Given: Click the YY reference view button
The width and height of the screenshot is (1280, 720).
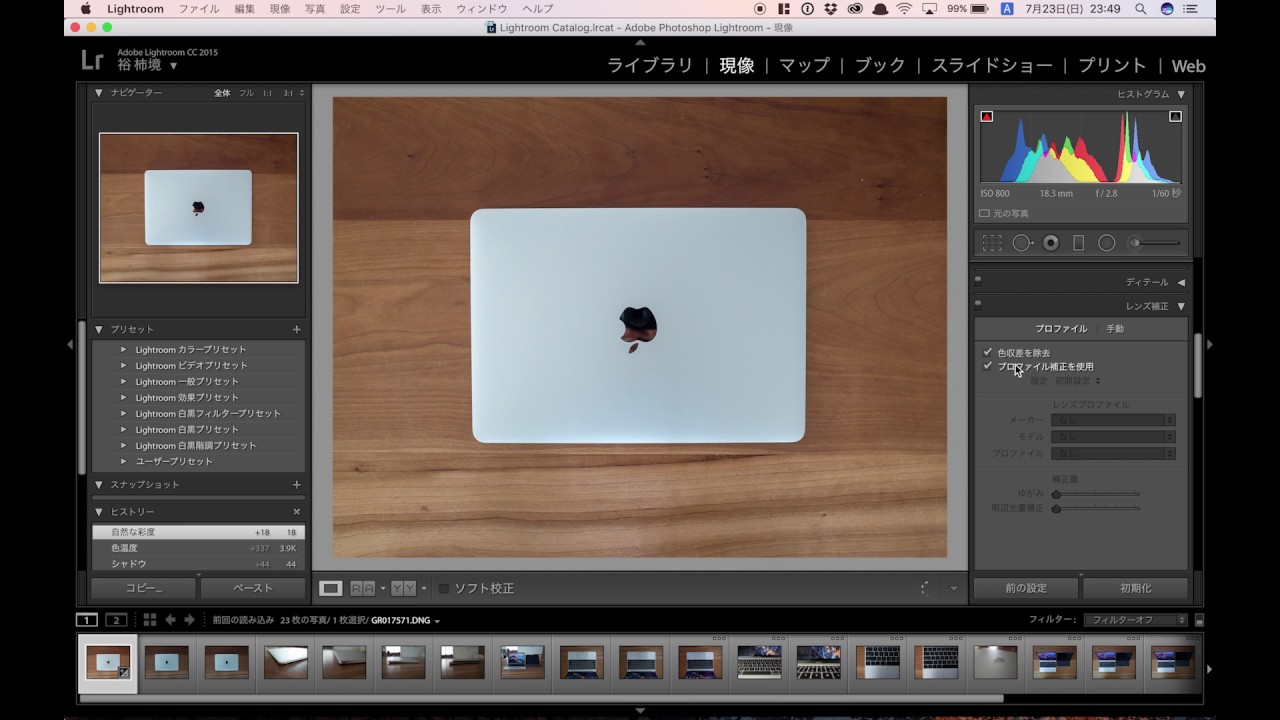Looking at the screenshot, I should point(404,588).
